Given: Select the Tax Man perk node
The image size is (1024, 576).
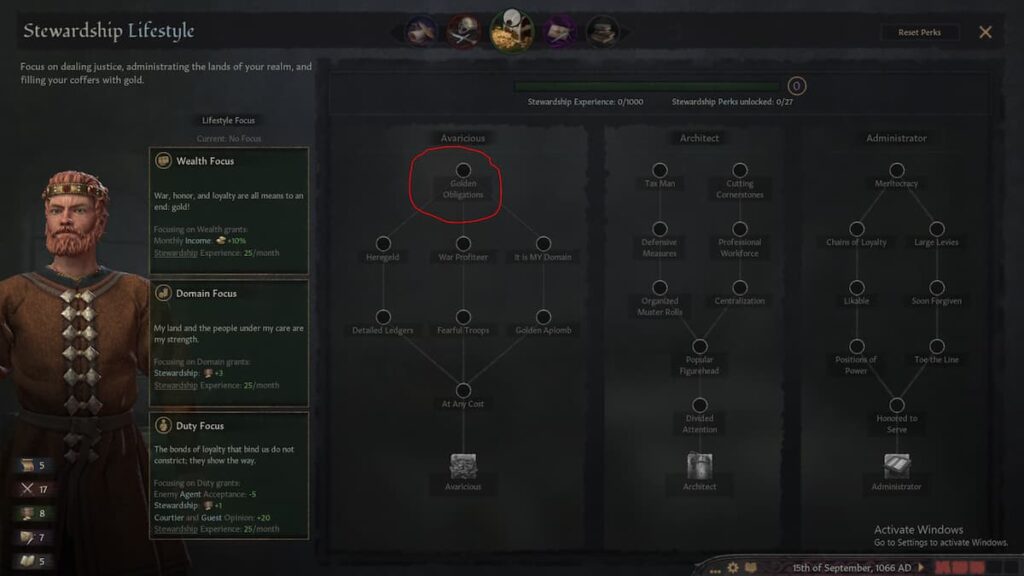Looking at the screenshot, I should (x=660, y=170).
